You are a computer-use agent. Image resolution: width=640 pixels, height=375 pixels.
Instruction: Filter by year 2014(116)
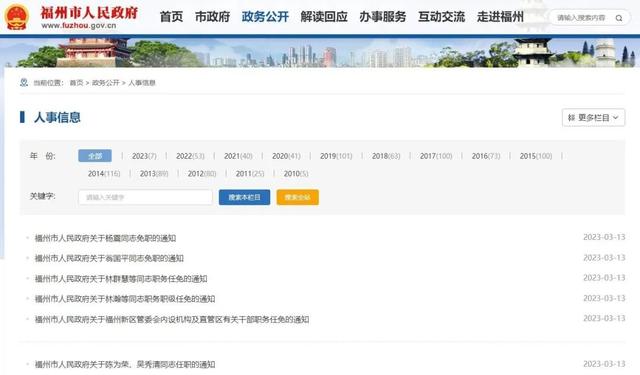(x=104, y=174)
